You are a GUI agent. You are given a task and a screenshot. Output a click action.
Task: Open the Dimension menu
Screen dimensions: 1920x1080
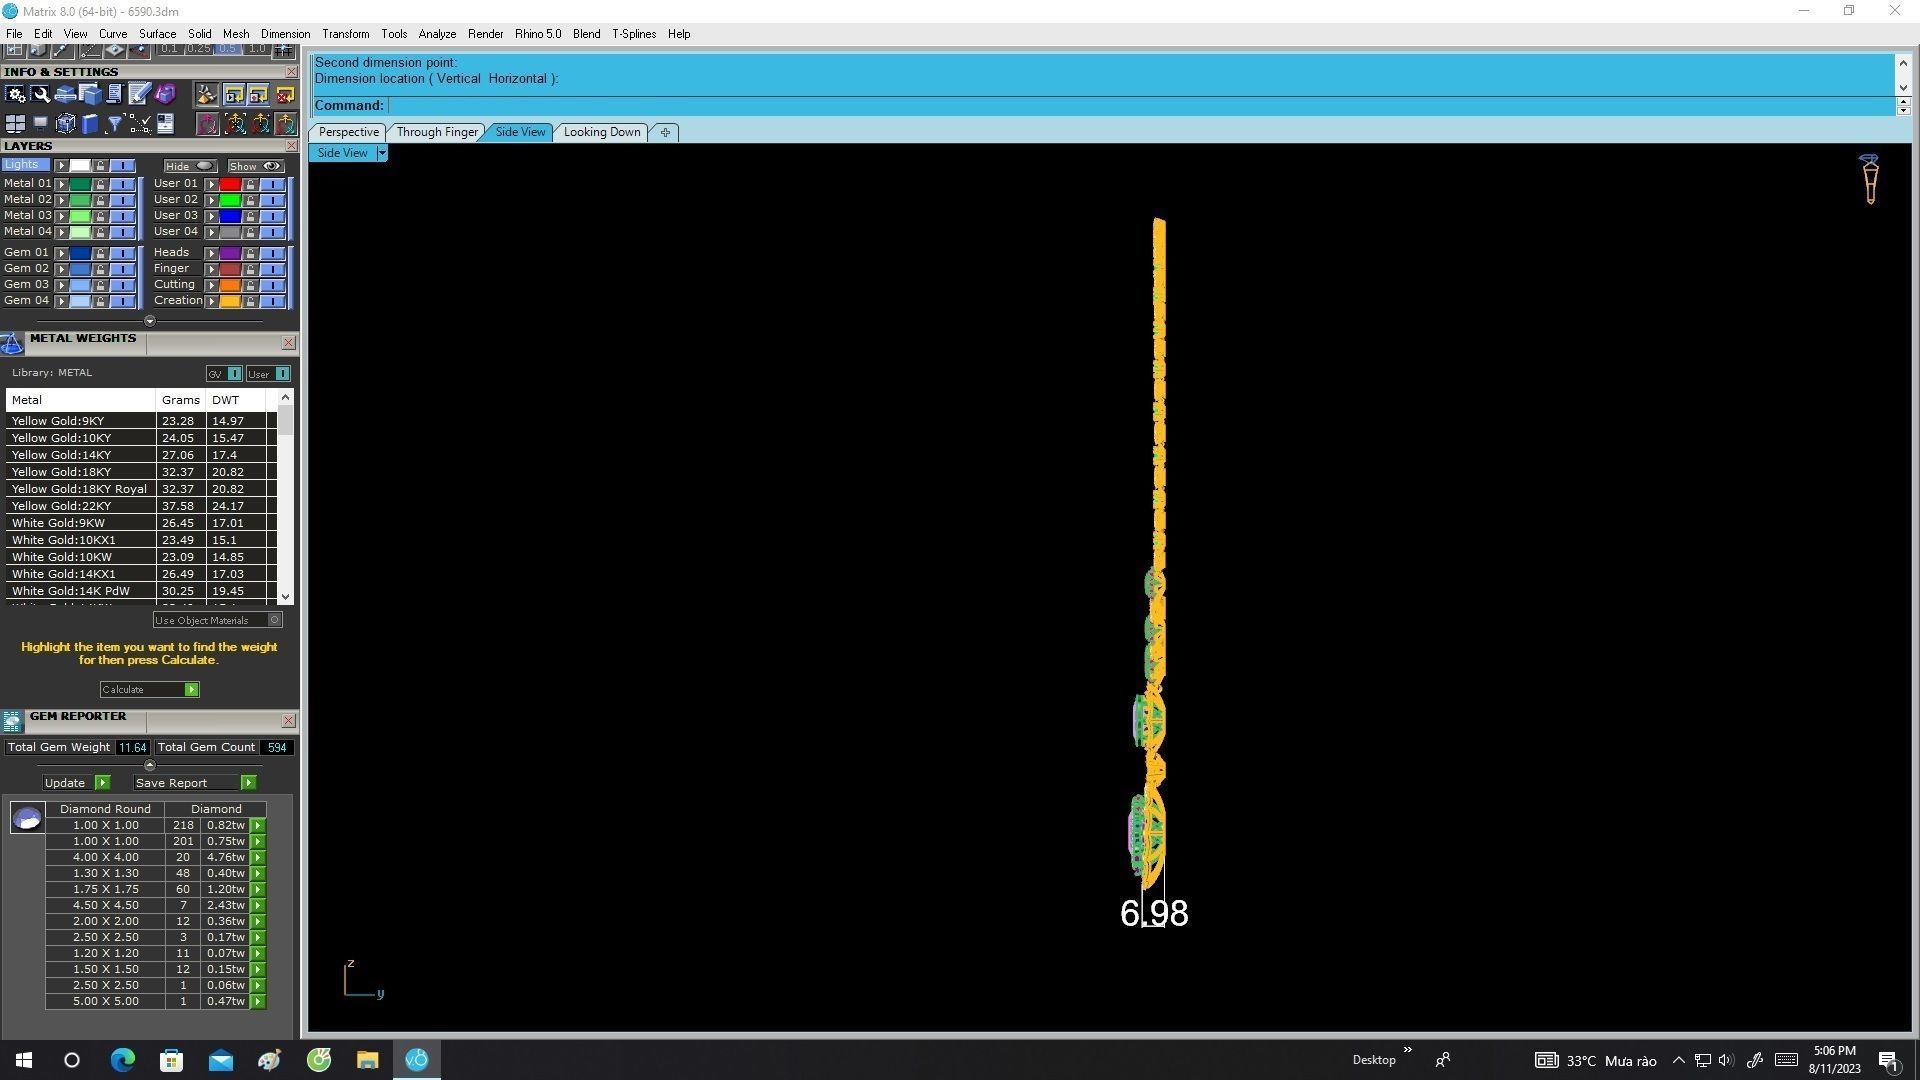pyautogui.click(x=285, y=34)
